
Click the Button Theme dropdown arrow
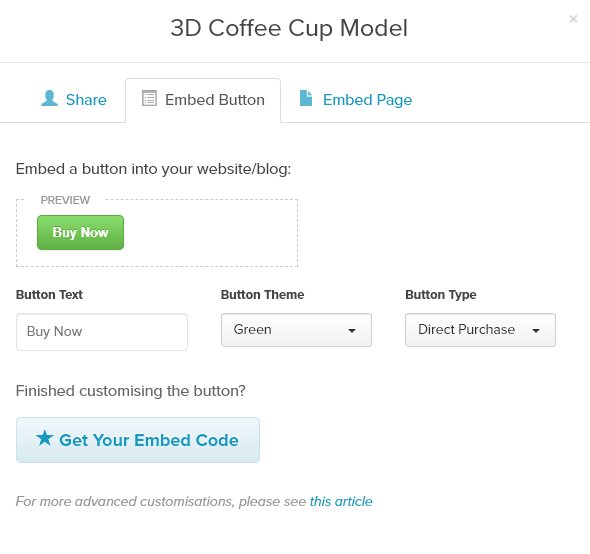352,331
